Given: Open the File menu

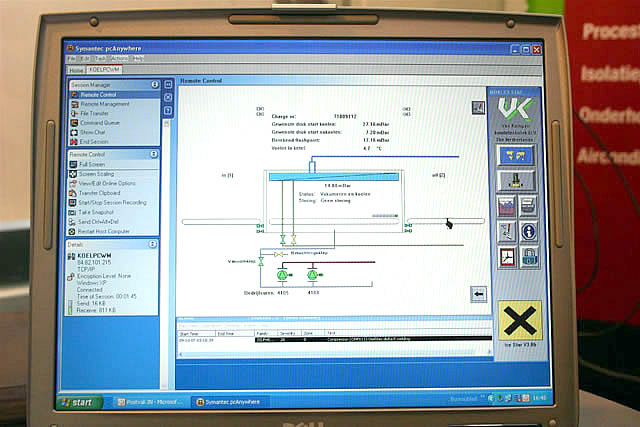Looking at the screenshot, I should tap(71, 58).
